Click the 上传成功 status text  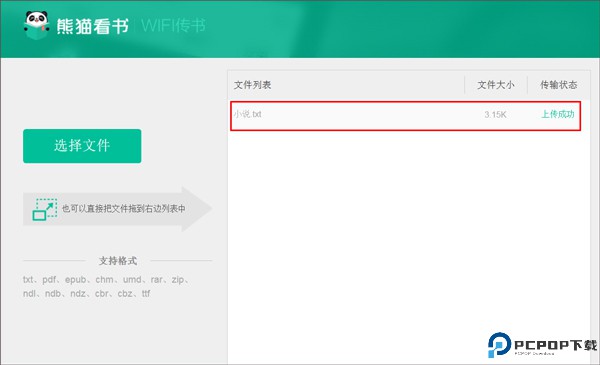click(x=558, y=114)
